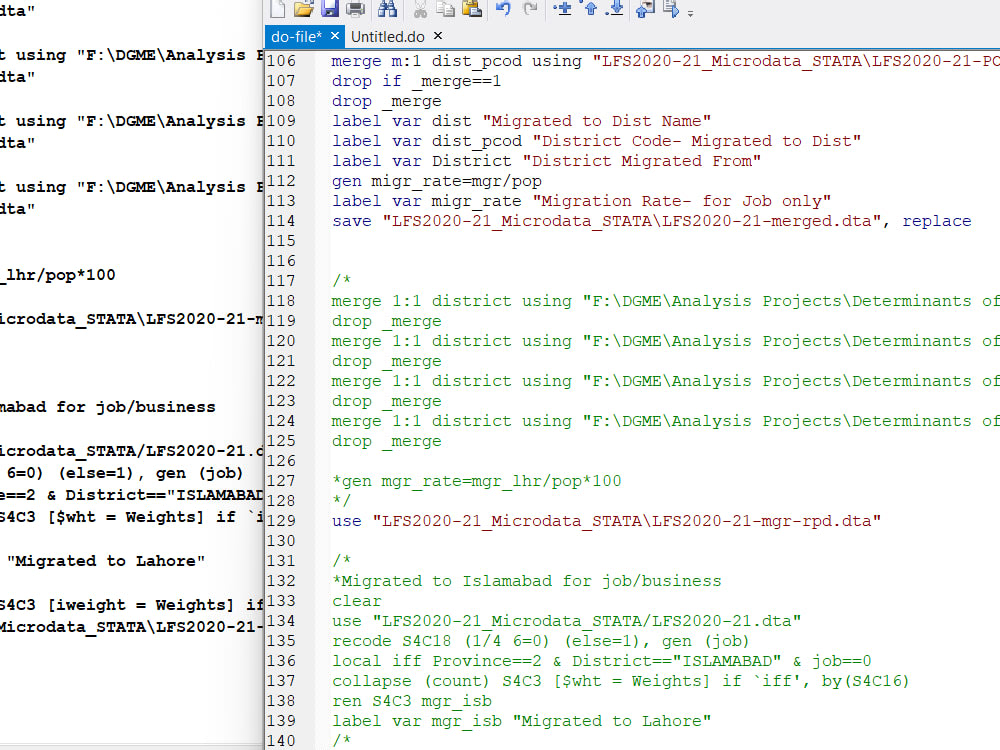This screenshot has width=1000, height=750.
Task: Run the do-file quietly
Action: tap(643, 11)
